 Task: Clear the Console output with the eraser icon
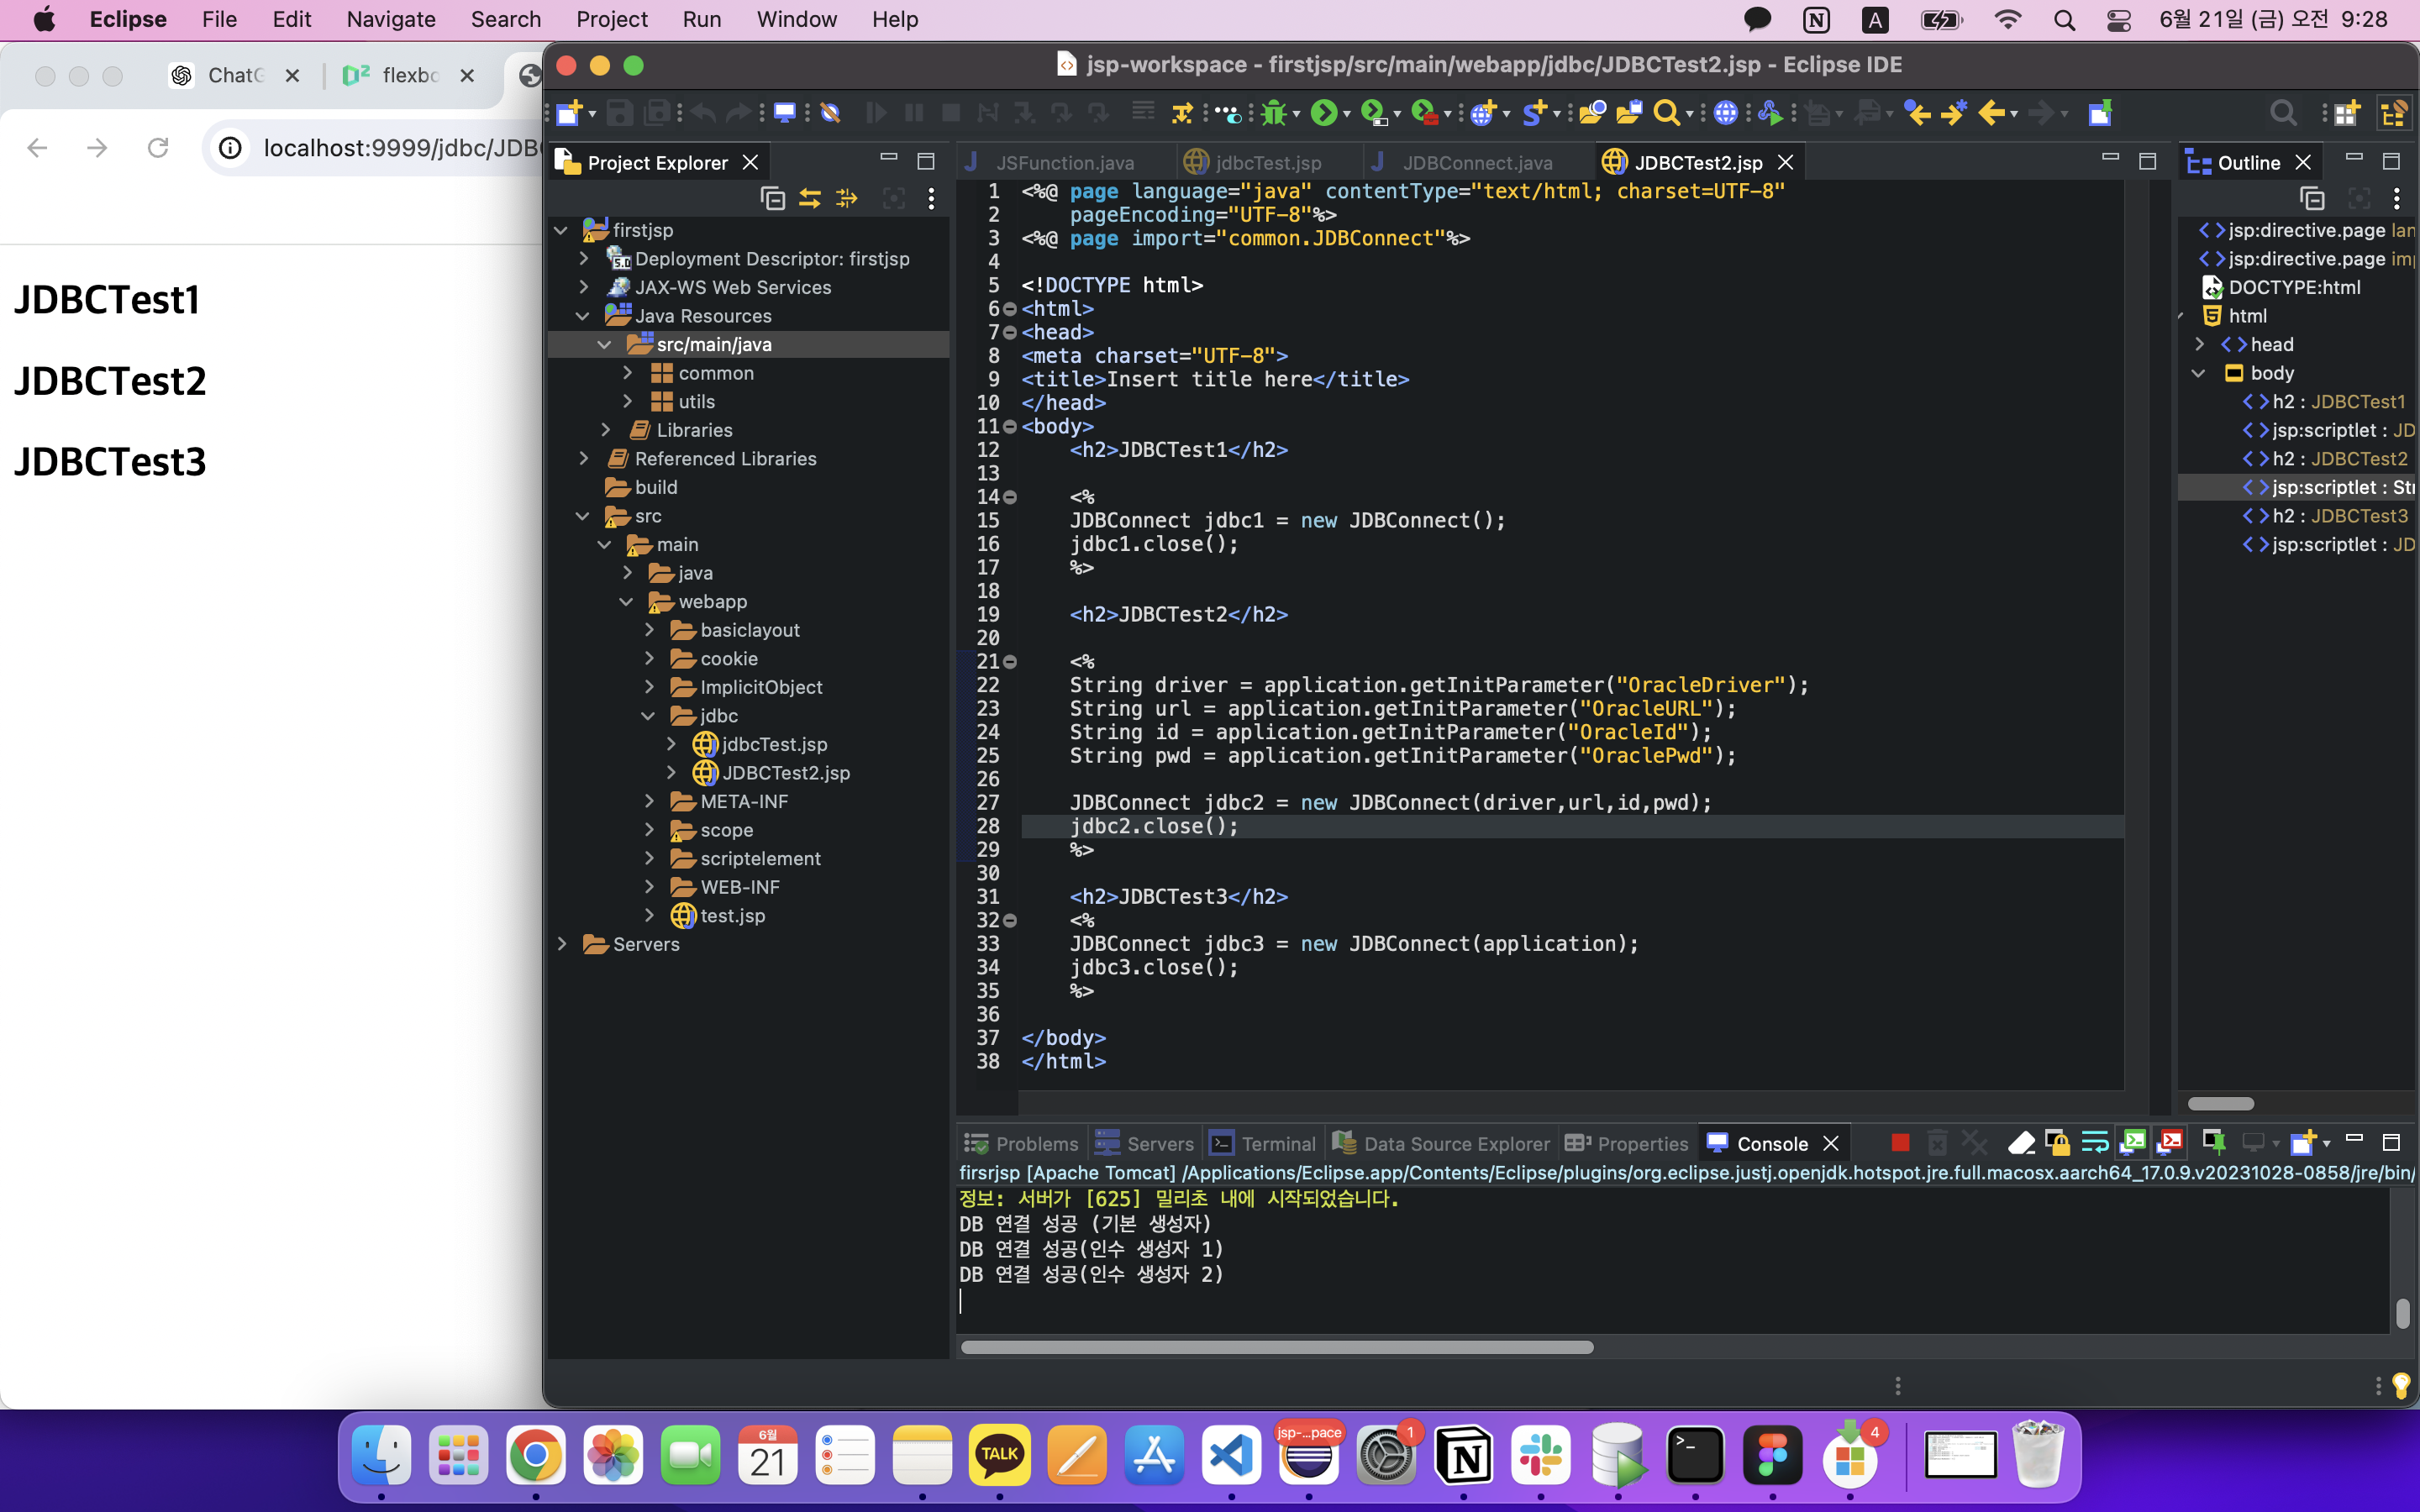click(2021, 1142)
